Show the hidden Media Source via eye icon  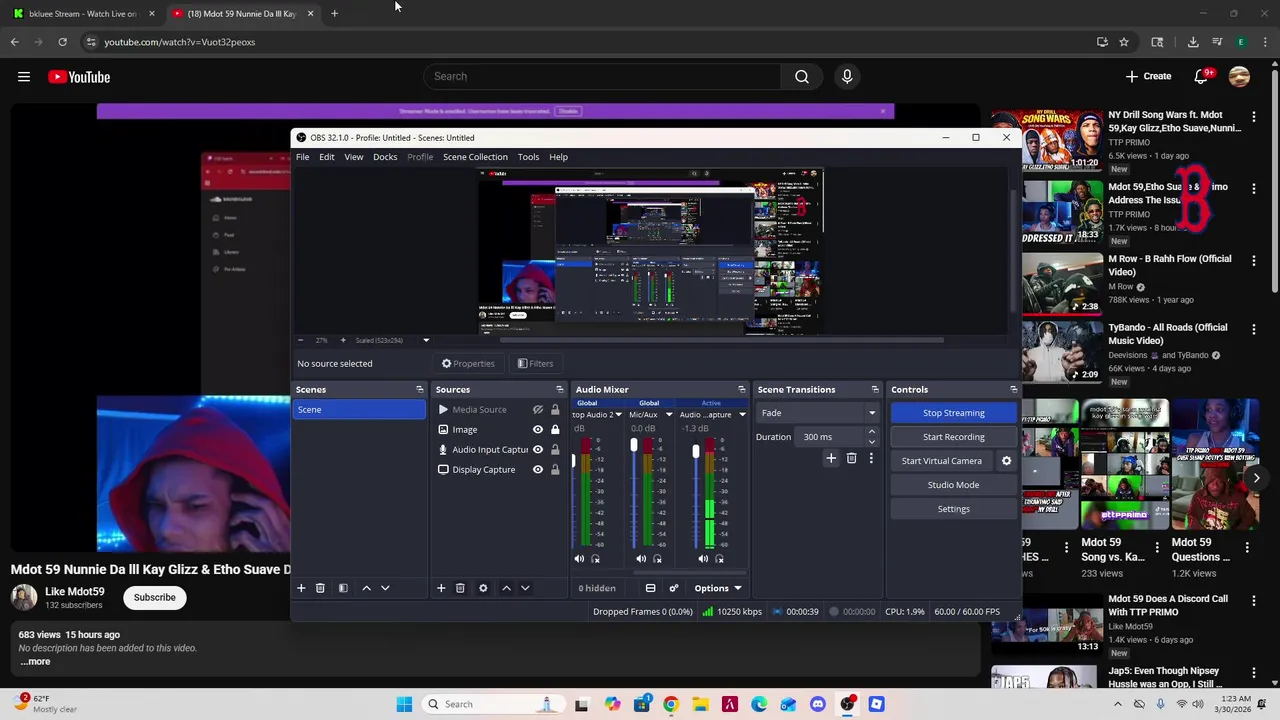[x=538, y=409]
